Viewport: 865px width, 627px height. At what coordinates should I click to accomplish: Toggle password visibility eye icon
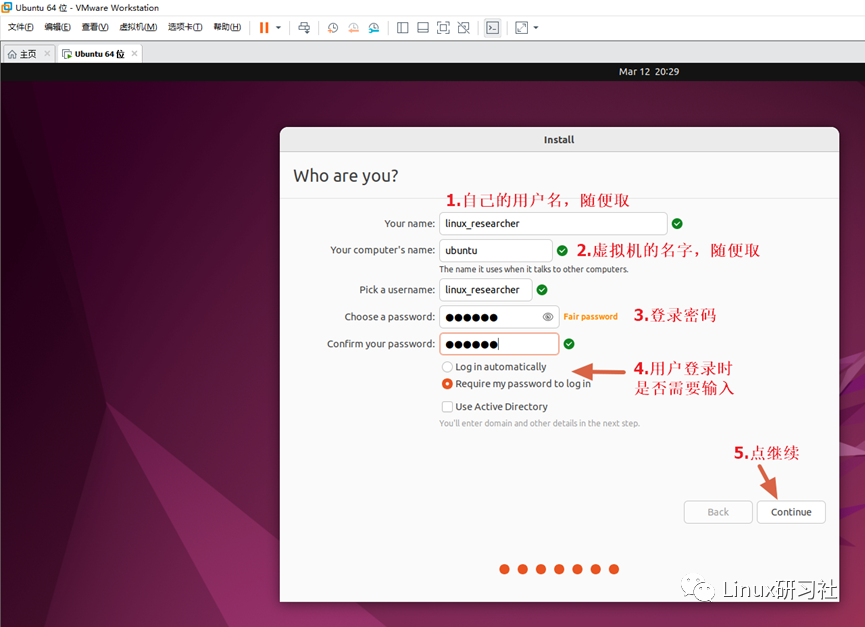548,317
